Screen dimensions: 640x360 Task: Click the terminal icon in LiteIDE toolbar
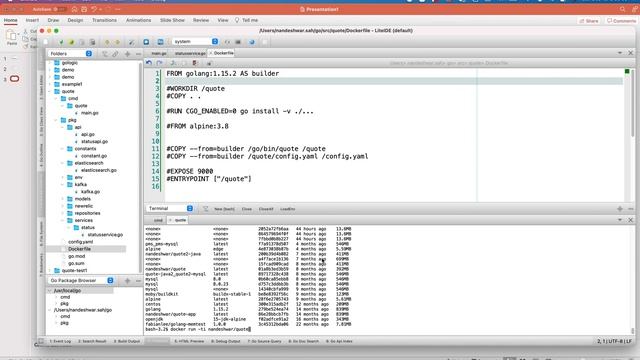pos(238,42)
